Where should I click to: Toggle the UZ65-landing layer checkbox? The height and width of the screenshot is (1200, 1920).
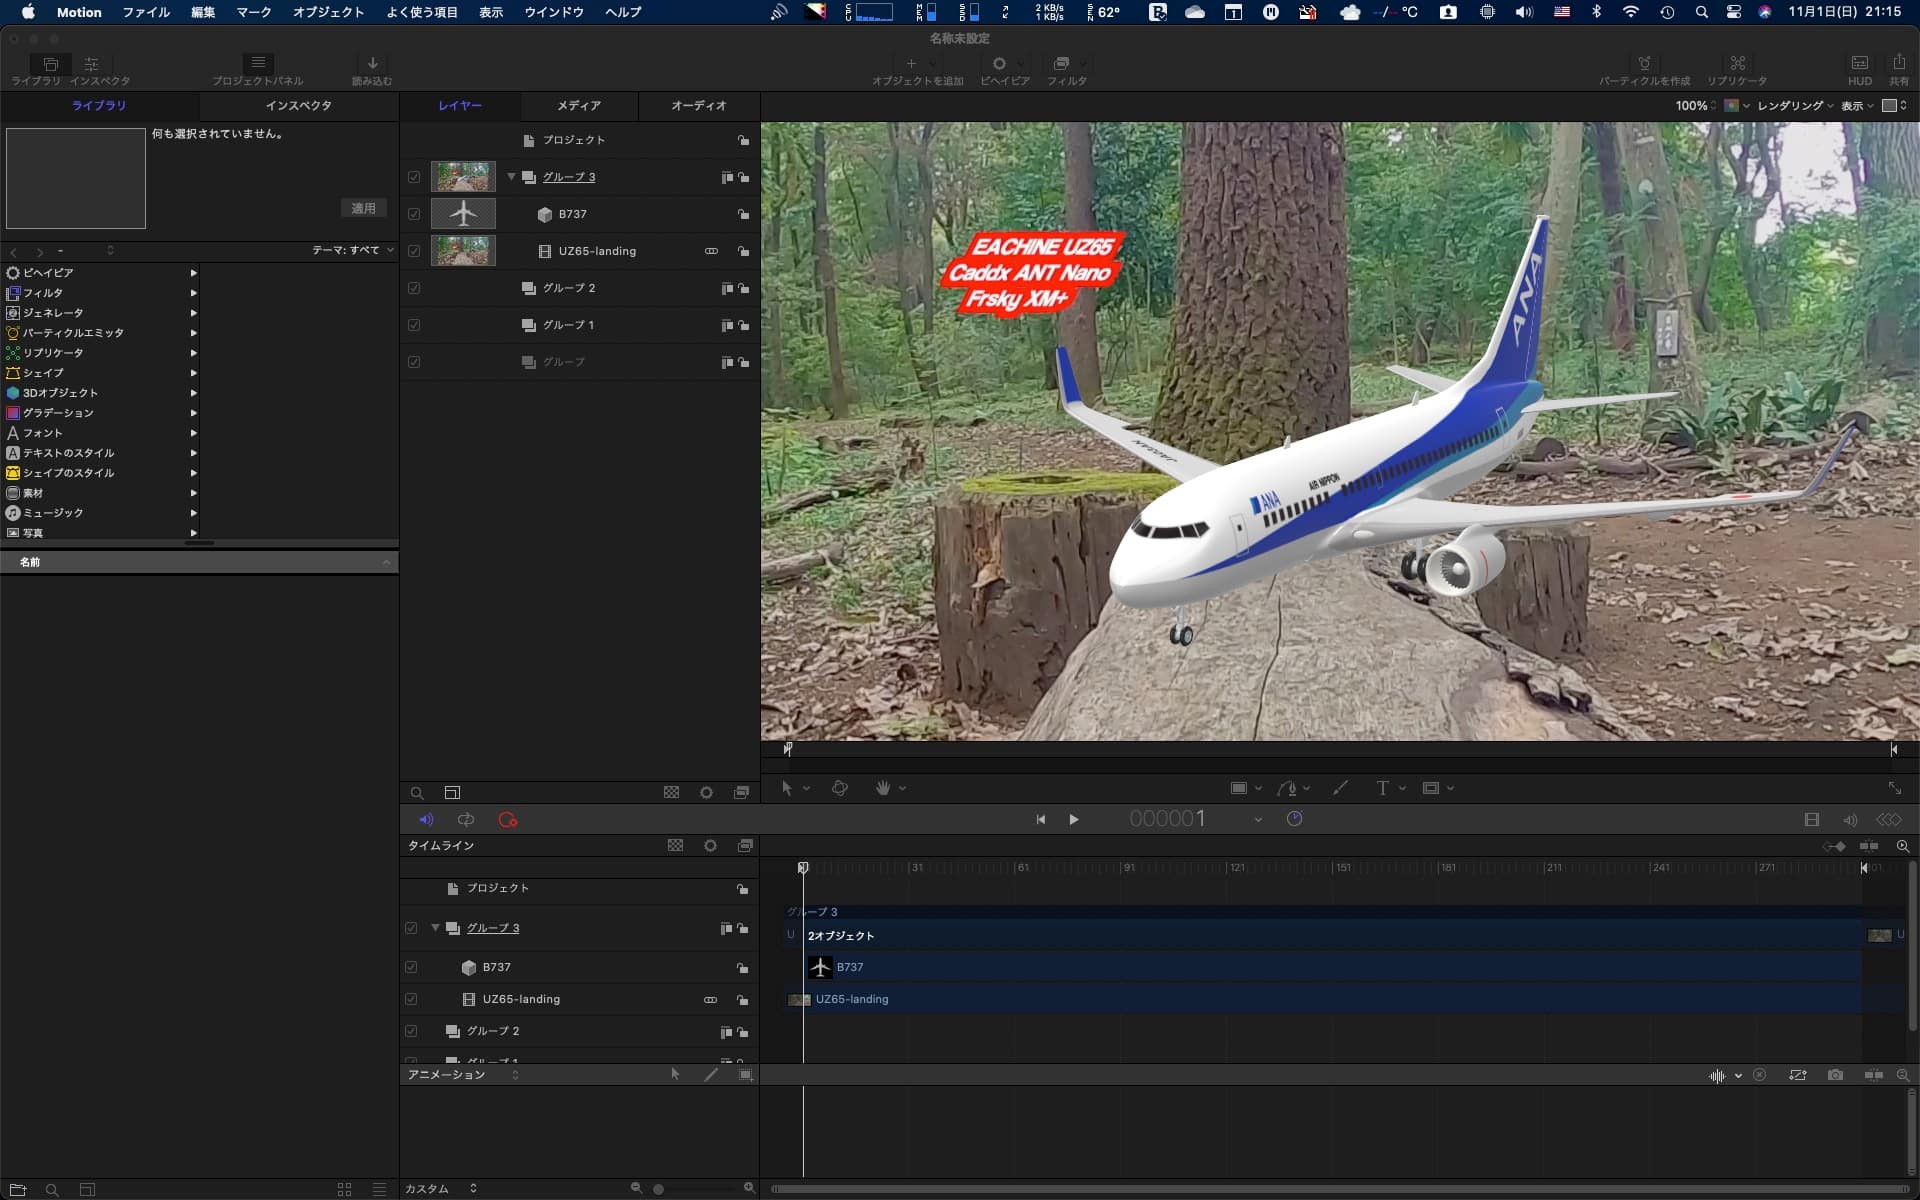(414, 251)
